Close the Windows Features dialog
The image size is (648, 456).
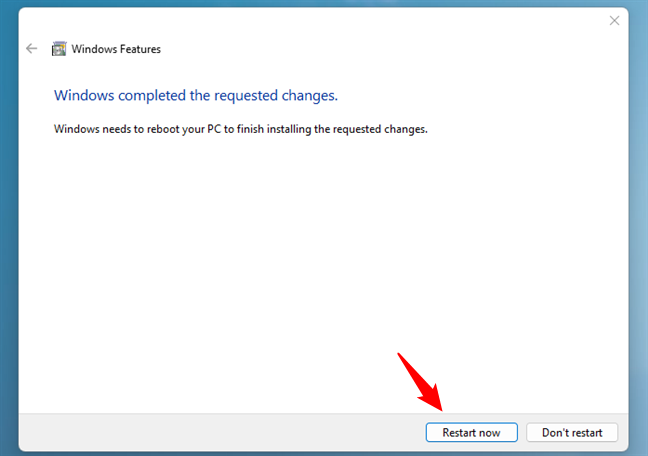[x=613, y=20]
